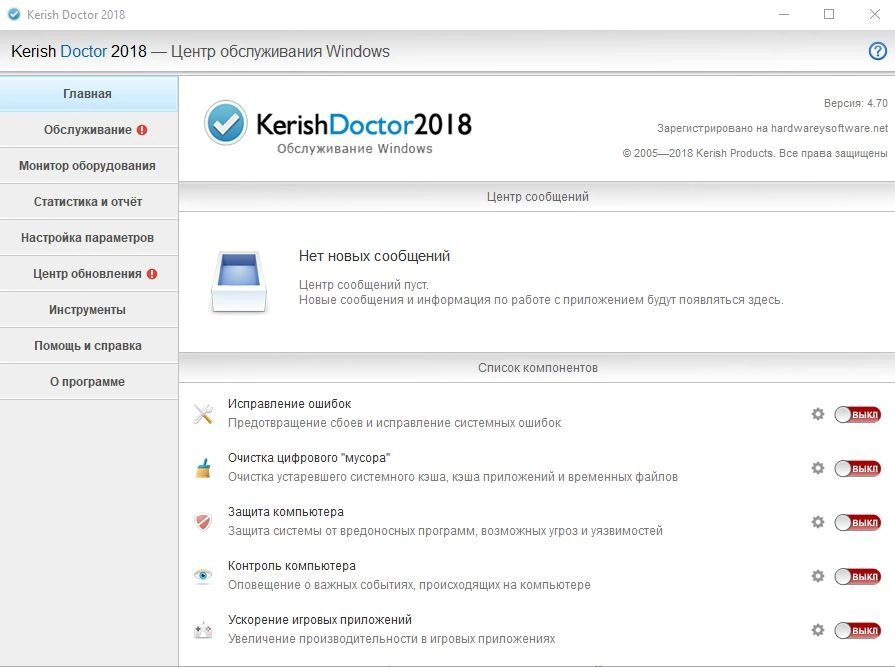The image size is (895, 667).
Task: Click the Очистка цифрового "мусора" title
Action: pyautogui.click(x=309, y=458)
